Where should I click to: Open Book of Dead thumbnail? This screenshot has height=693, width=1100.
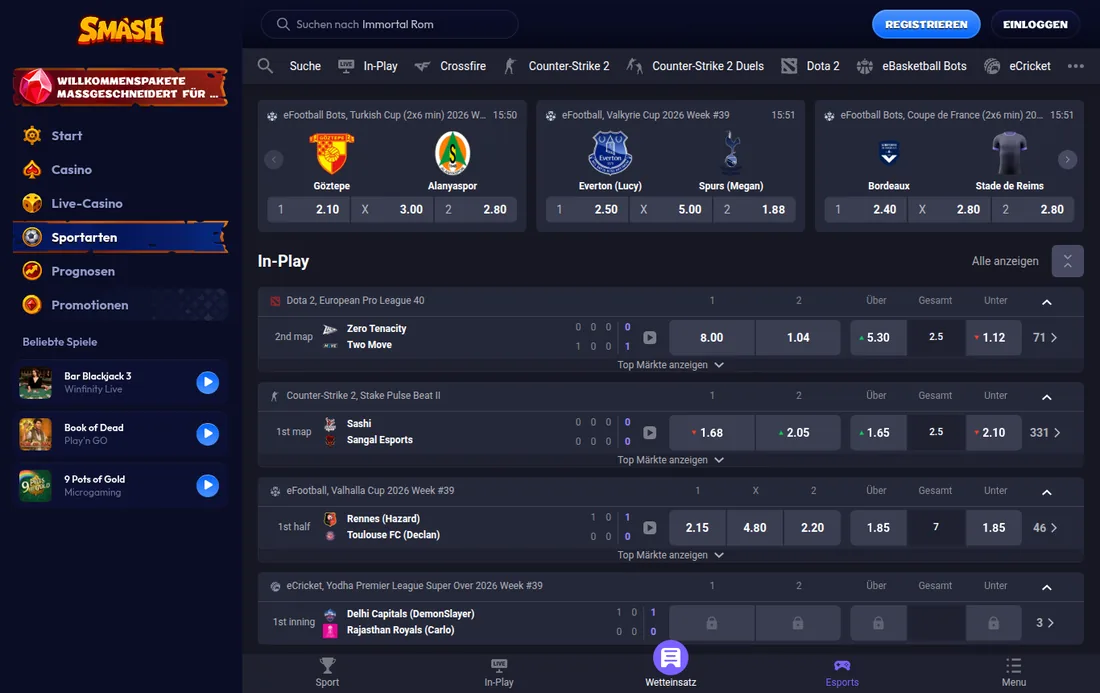pos(35,434)
